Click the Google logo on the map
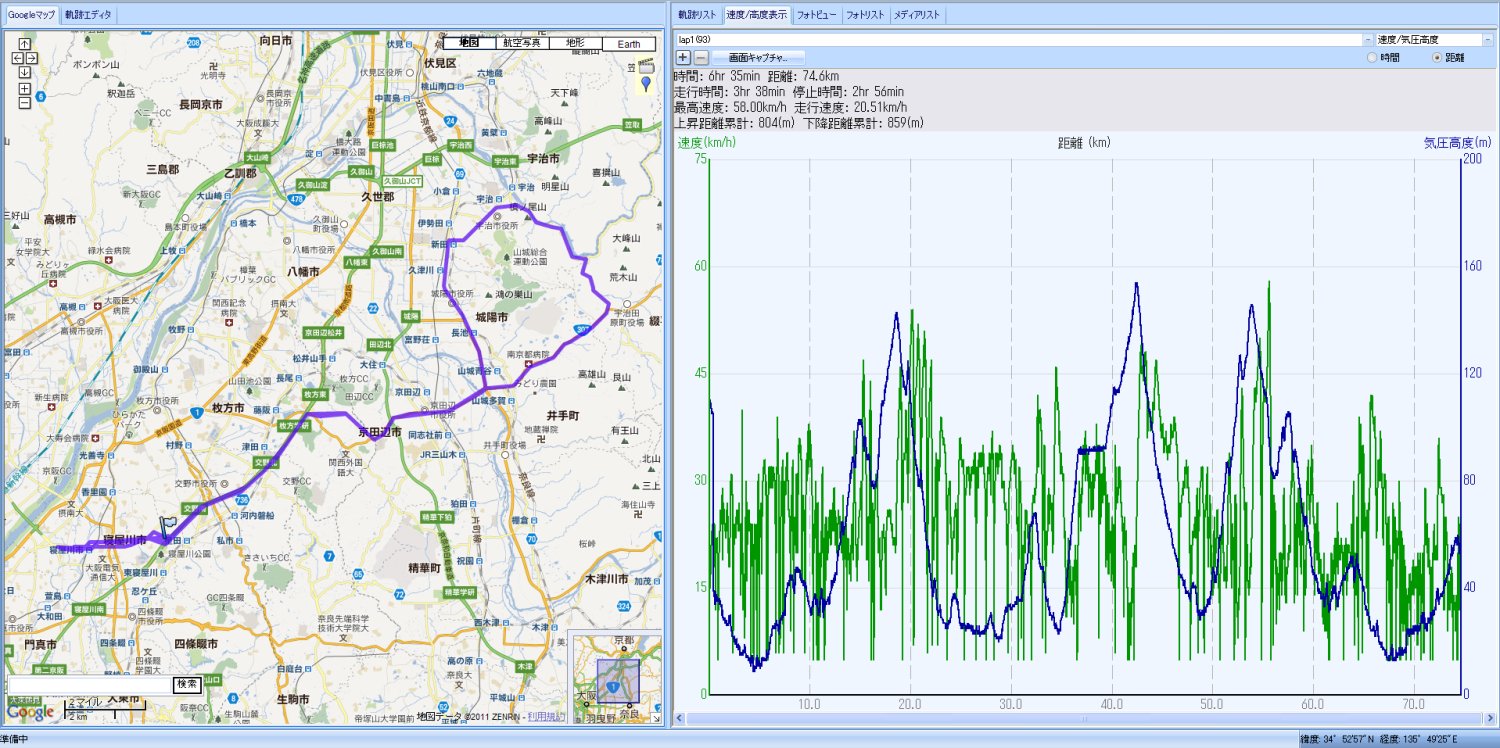The width and height of the screenshot is (1500, 748). point(31,712)
